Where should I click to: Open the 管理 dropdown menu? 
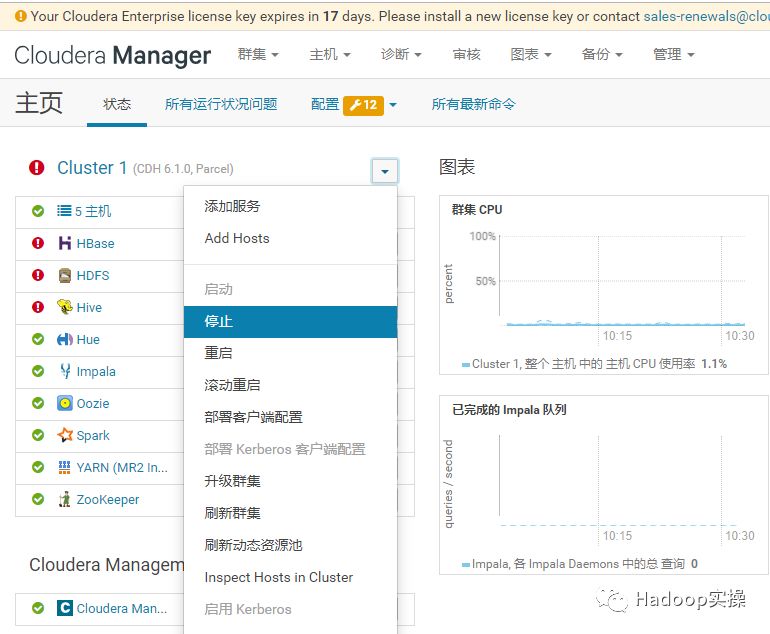point(673,54)
